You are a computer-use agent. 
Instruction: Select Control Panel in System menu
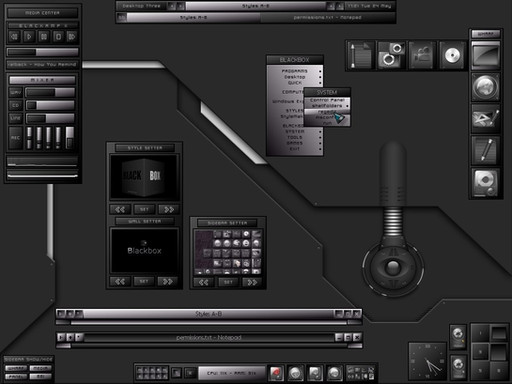[x=327, y=100]
